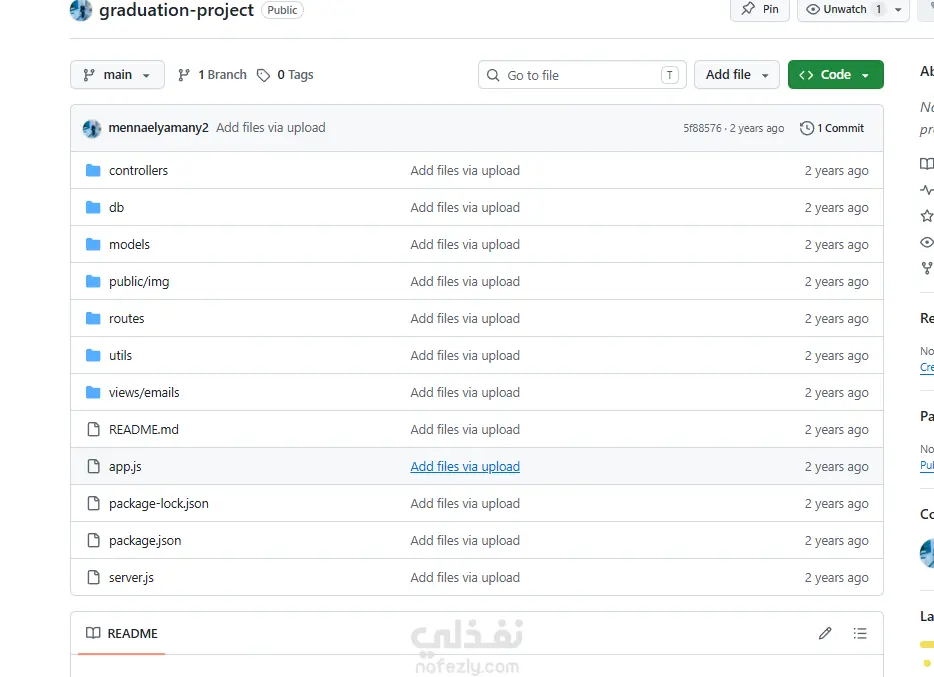This screenshot has height=677, width=934.
Task: Click the pin icon on Pin button
Action: [748, 8]
